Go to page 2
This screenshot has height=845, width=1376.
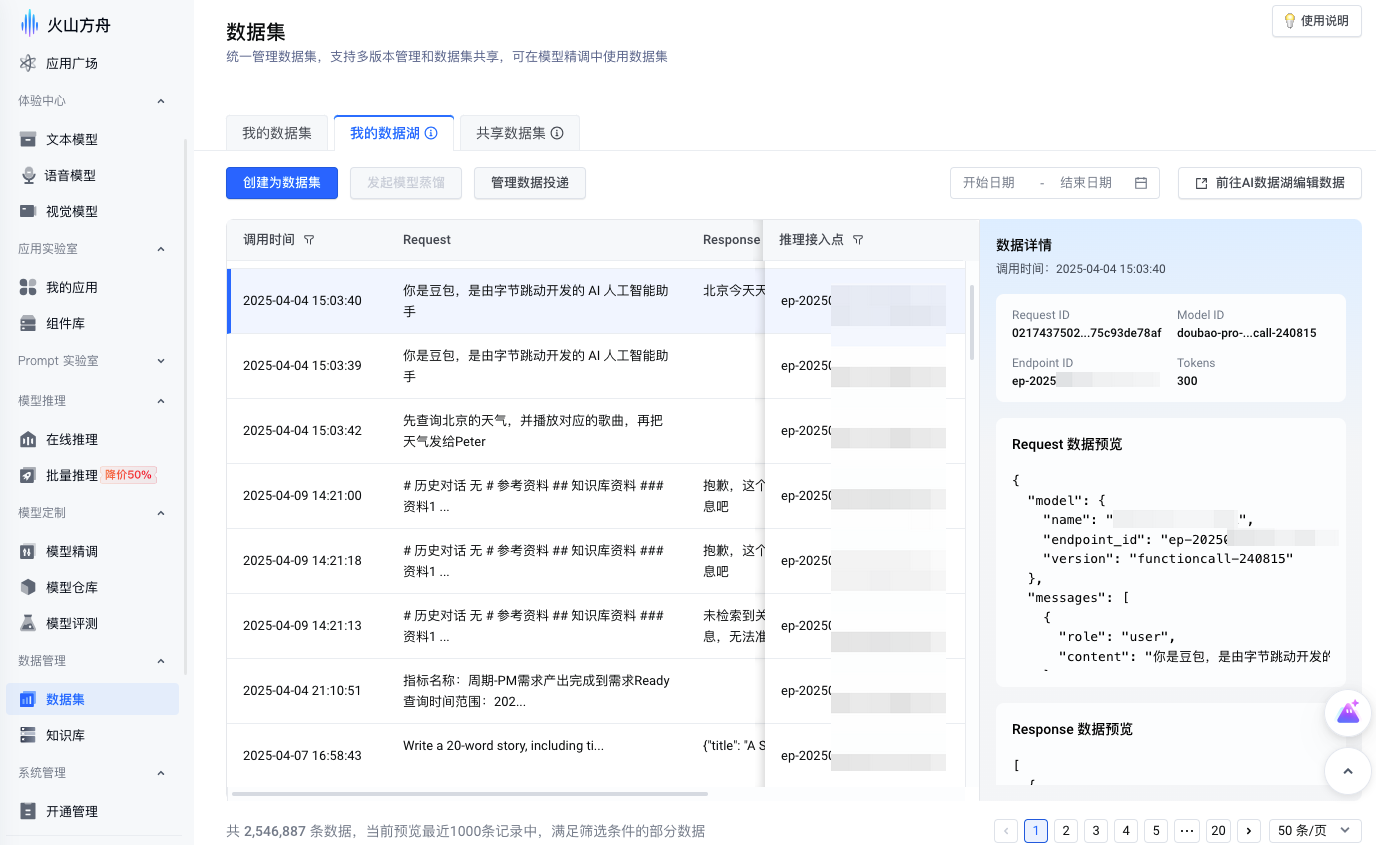point(1066,831)
